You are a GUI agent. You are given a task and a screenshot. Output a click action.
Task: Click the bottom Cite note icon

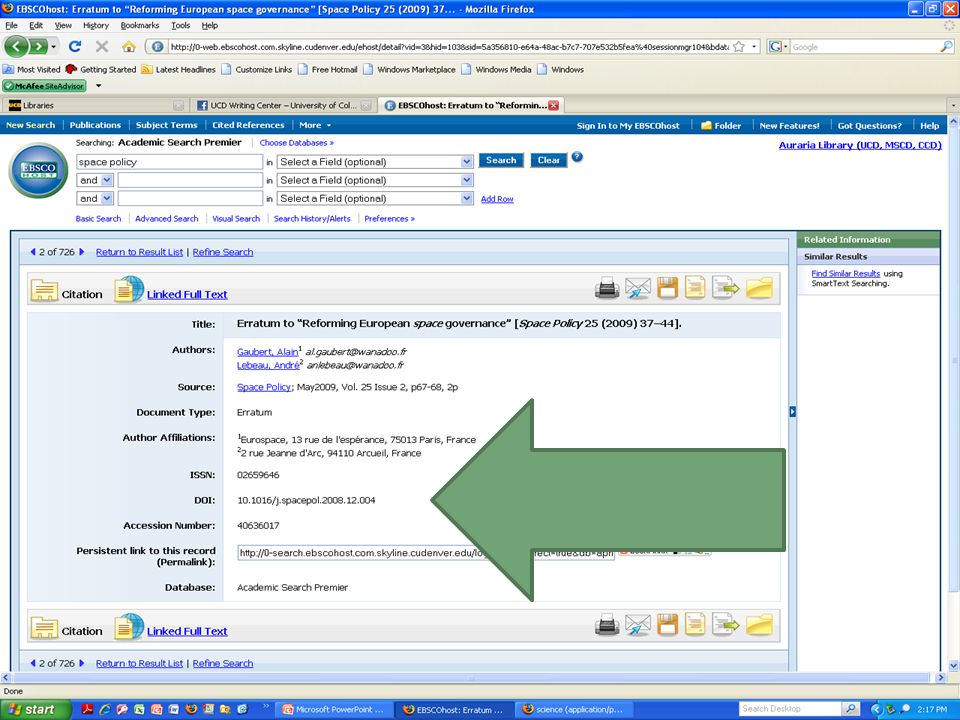click(695, 625)
